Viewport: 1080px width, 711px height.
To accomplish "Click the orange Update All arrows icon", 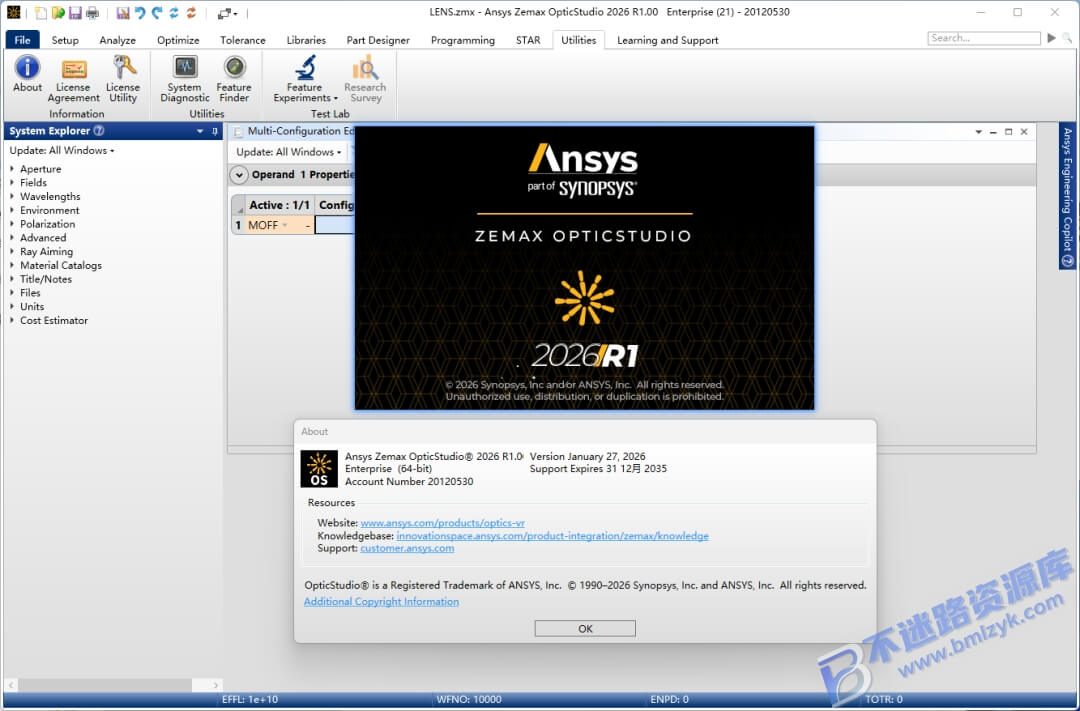I will (x=191, y=12).
